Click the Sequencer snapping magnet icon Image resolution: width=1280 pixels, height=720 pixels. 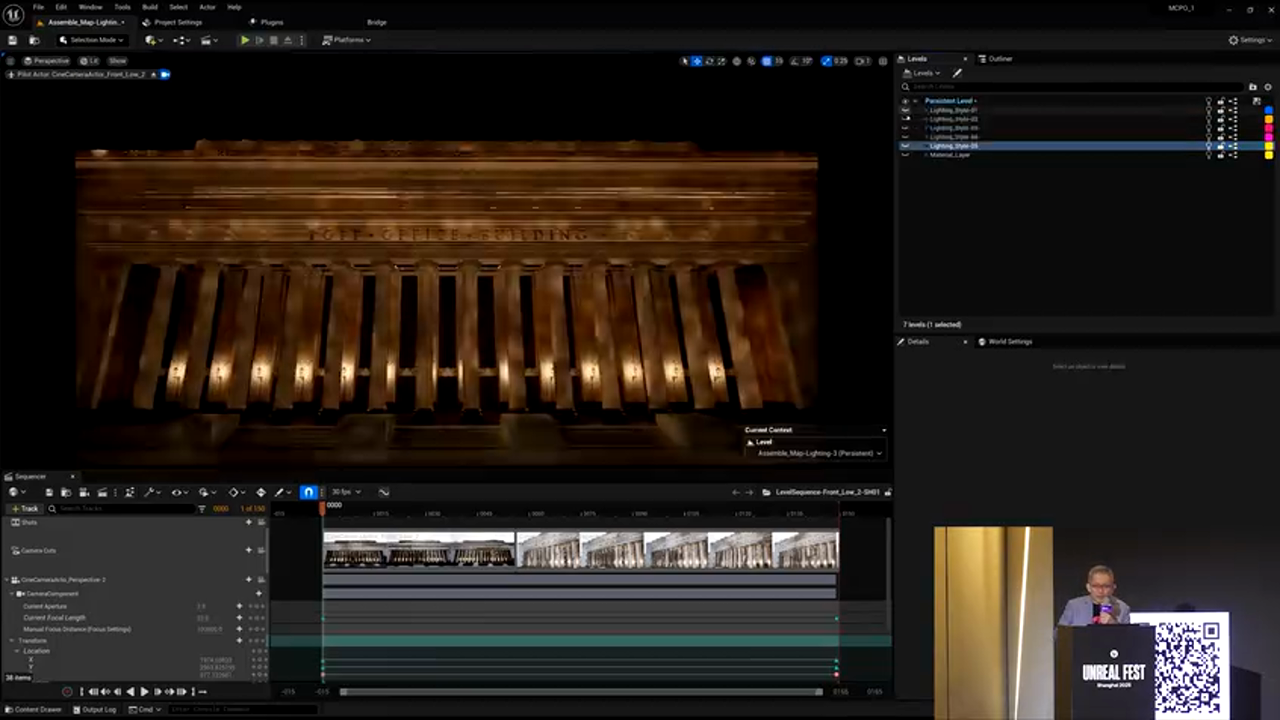[308, 492]
